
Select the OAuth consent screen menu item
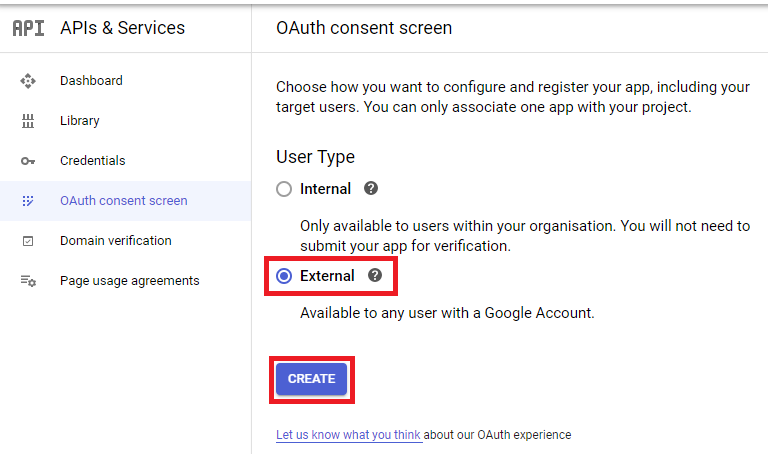point(123,201)
